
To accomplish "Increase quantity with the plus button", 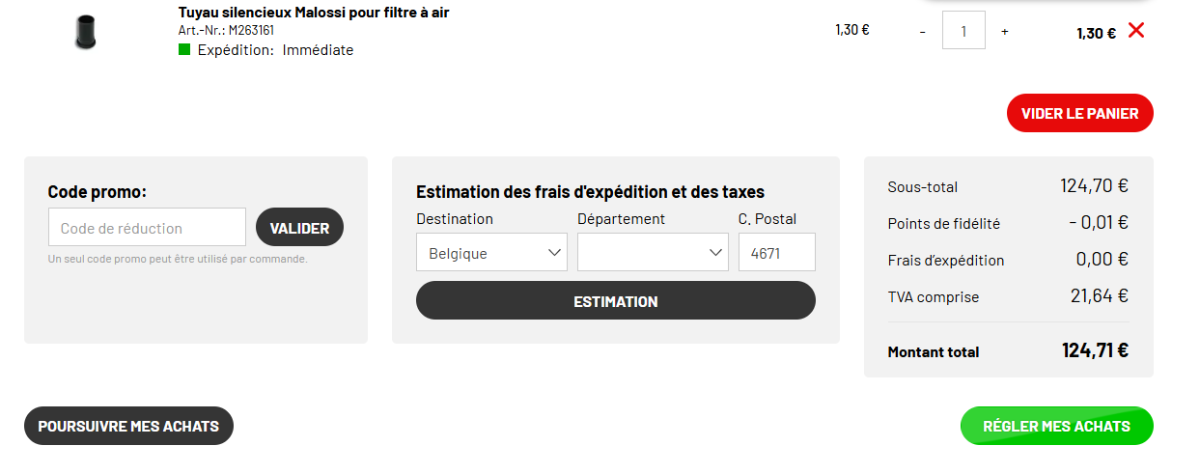I will (1005, 32).
